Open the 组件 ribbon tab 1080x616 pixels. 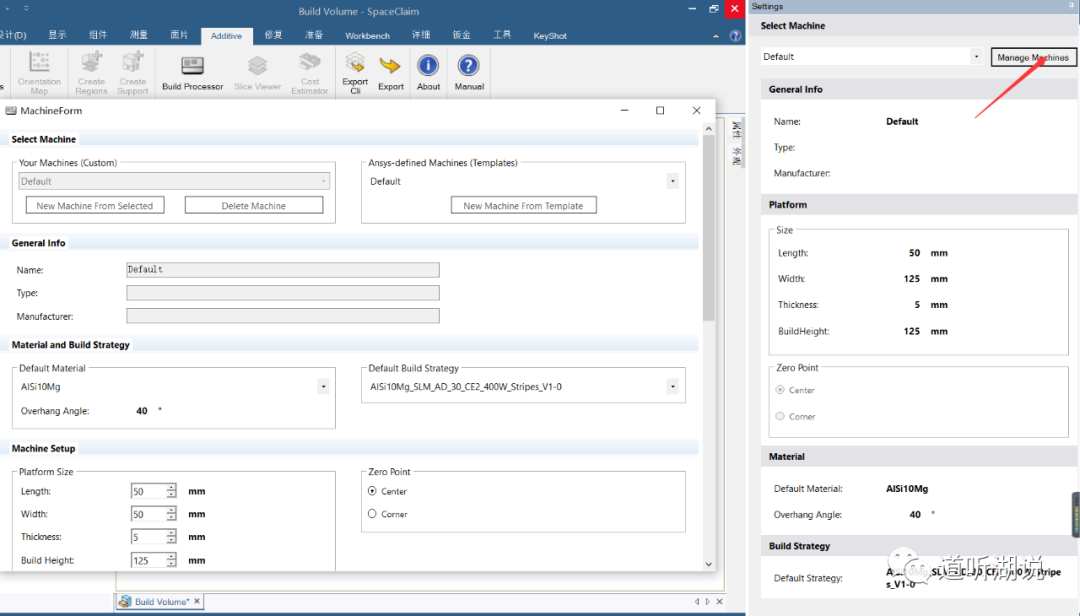98,35
